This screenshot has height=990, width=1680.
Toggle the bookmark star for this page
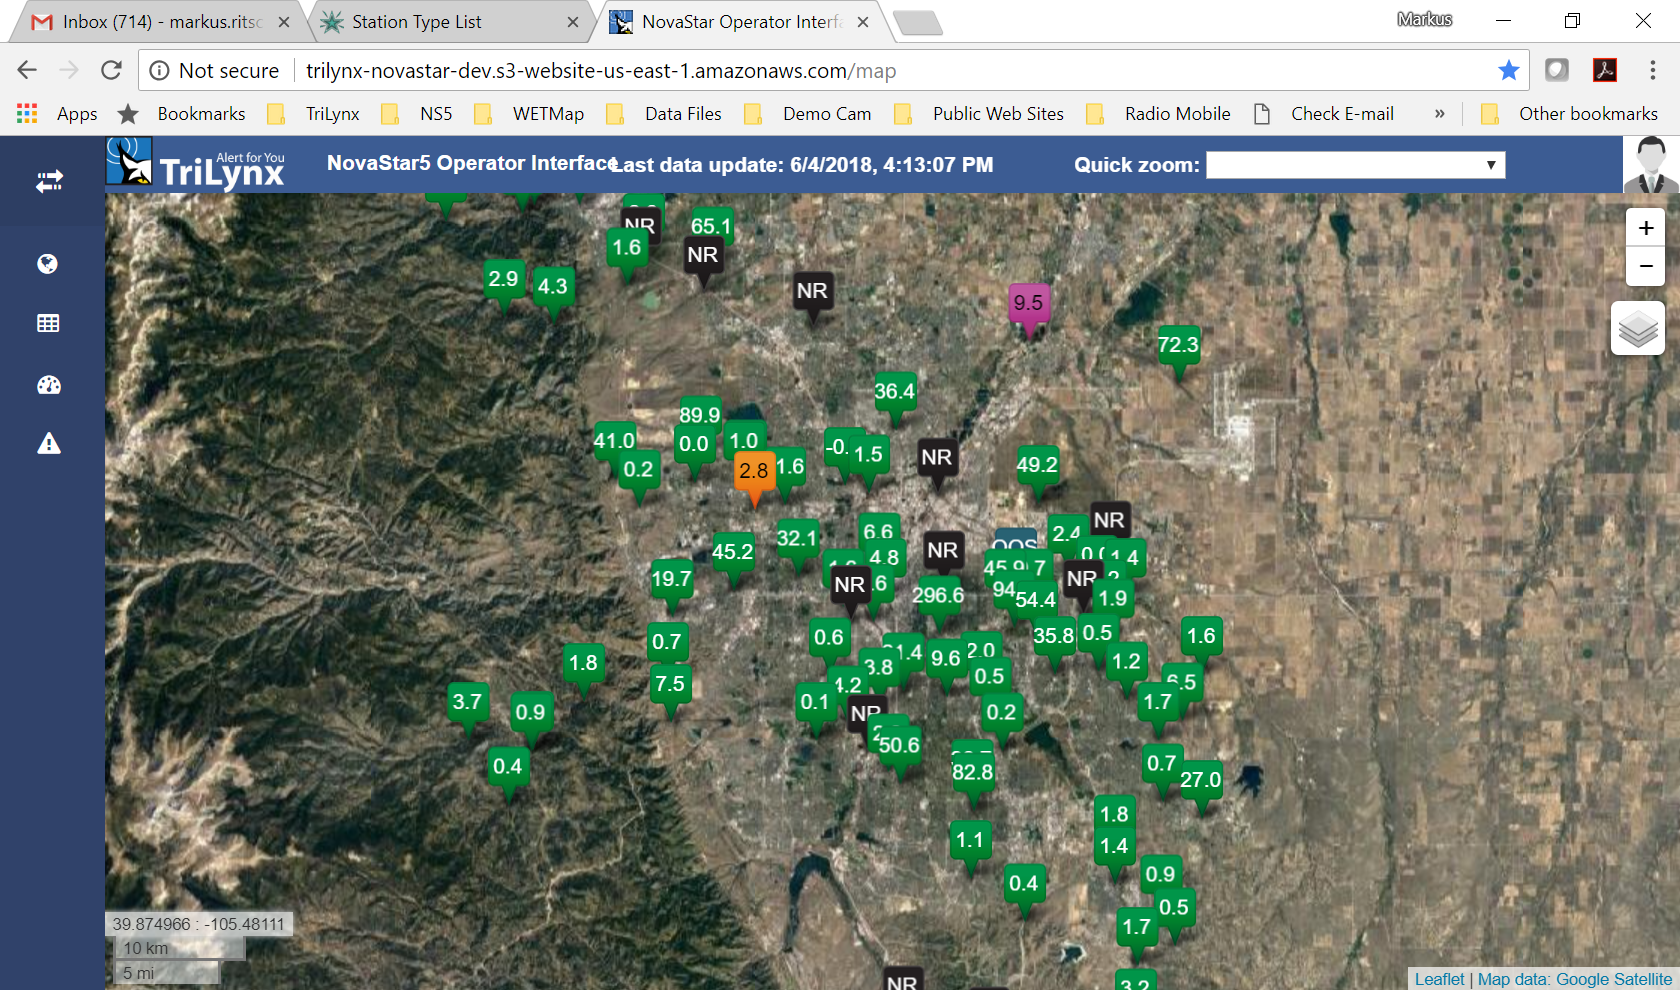[1508, 70]
